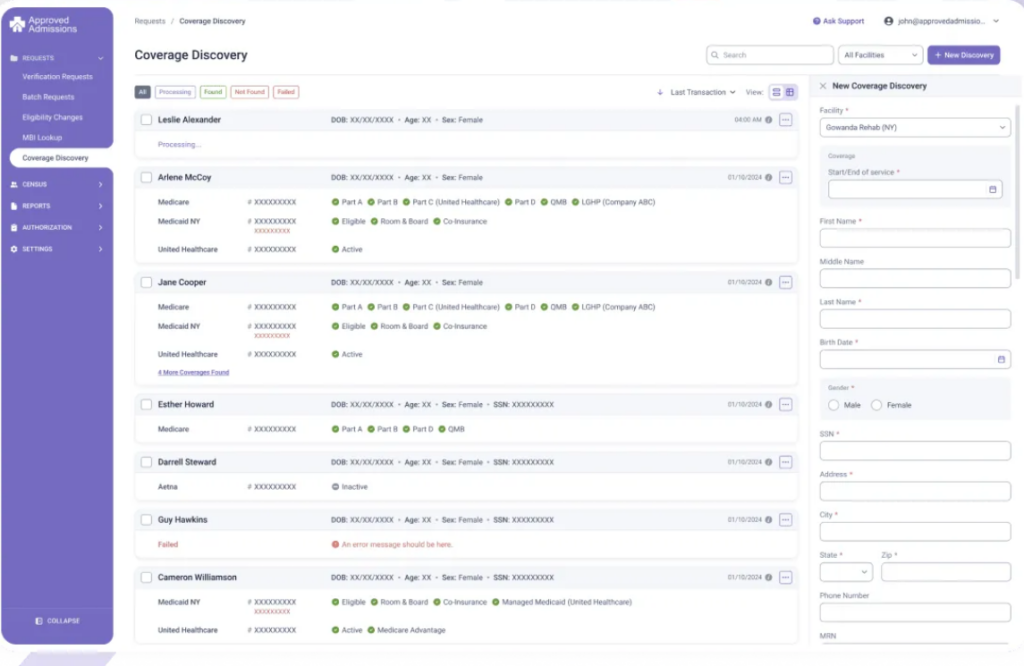
Task: Toggle the sort direction arrow icon
Action: (660, 92)
